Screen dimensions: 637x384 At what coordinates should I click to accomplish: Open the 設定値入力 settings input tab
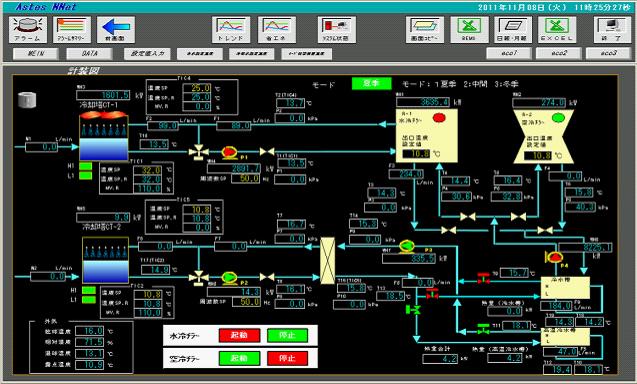point(147,54)
